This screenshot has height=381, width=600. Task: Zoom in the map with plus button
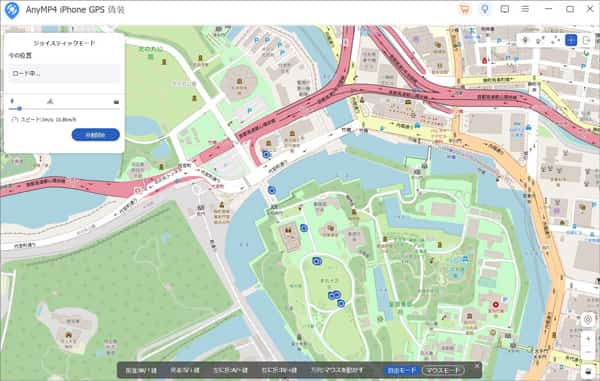pos(588,339)
